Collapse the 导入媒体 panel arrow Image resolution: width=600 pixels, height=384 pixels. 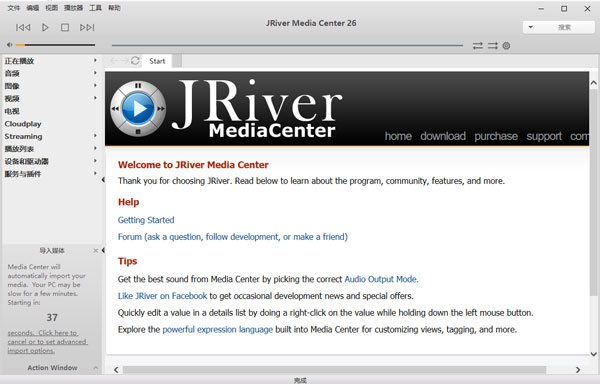tap(103, 251)
